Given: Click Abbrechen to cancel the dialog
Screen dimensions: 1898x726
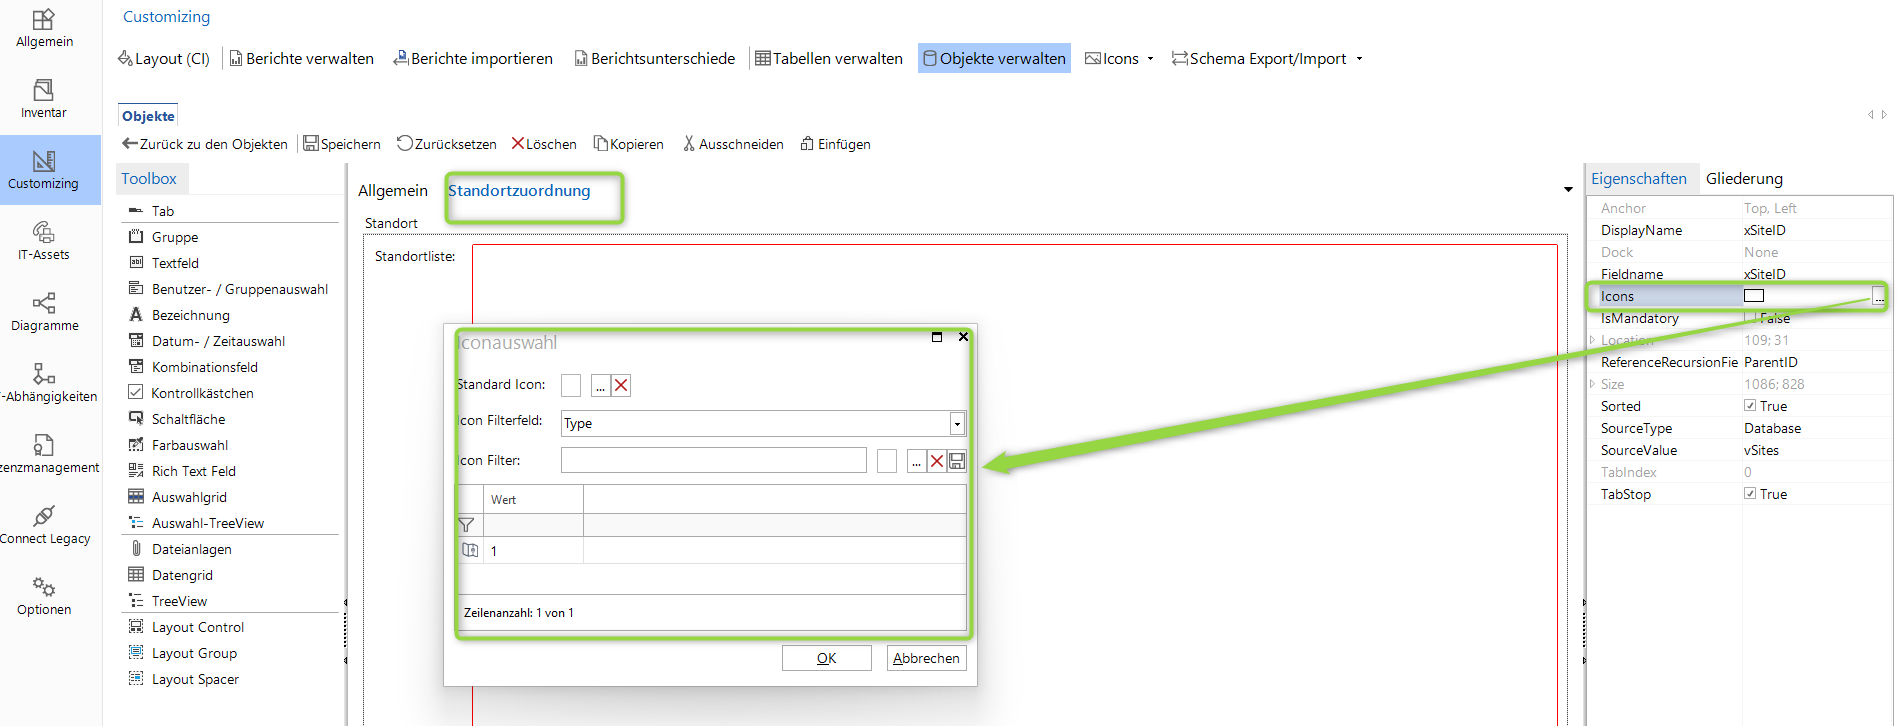Looking at the screenshot, I should 926,658.
